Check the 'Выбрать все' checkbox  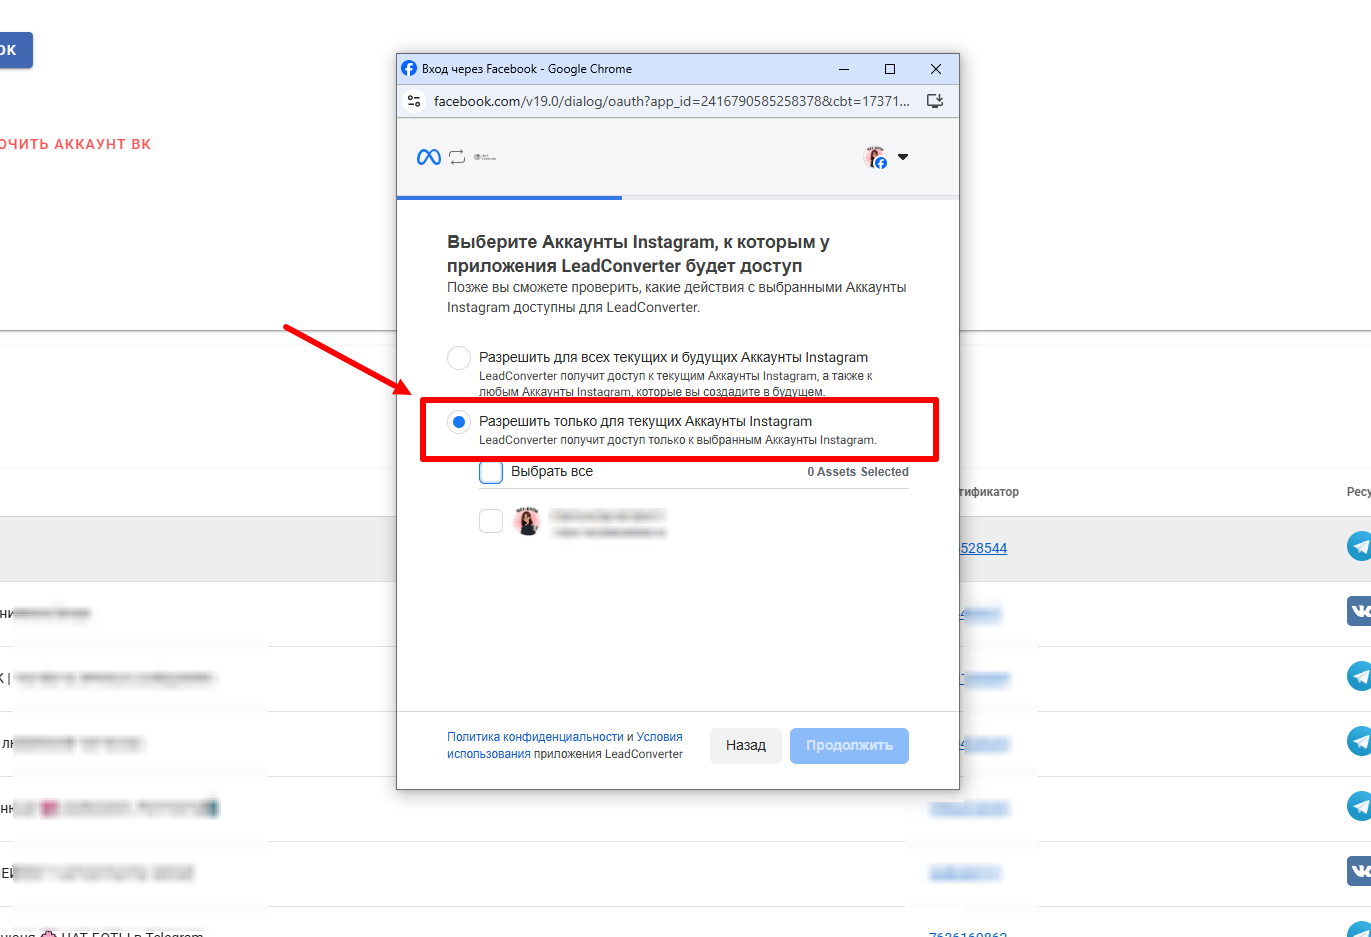pos(491,472)
